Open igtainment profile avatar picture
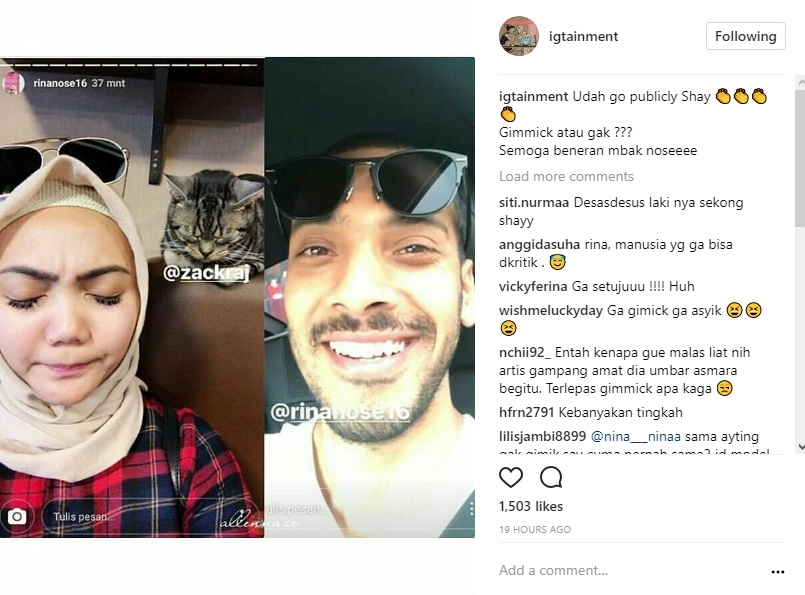Image resolution: width=805 pixels, height=595 pixels. pos(519,36)
